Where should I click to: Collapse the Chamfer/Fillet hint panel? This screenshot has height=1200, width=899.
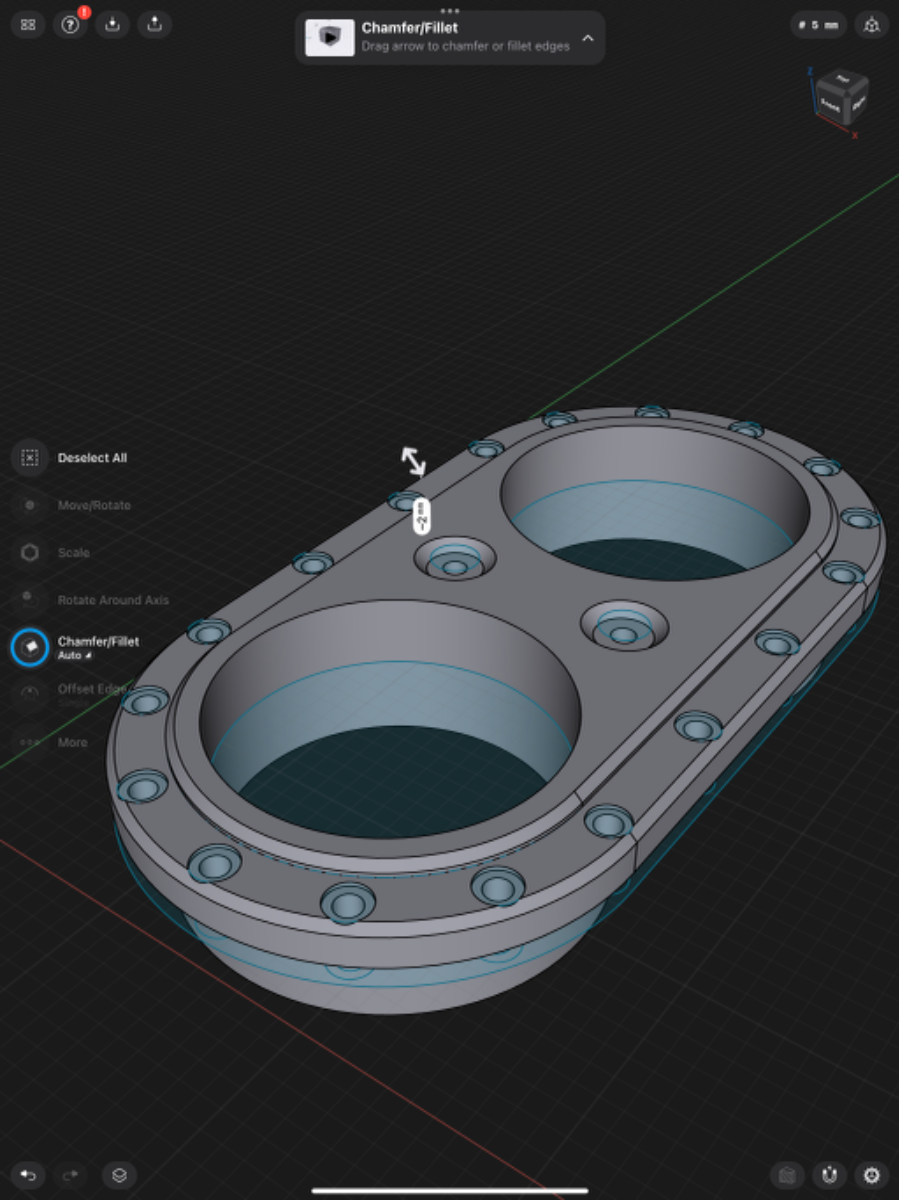588,38
